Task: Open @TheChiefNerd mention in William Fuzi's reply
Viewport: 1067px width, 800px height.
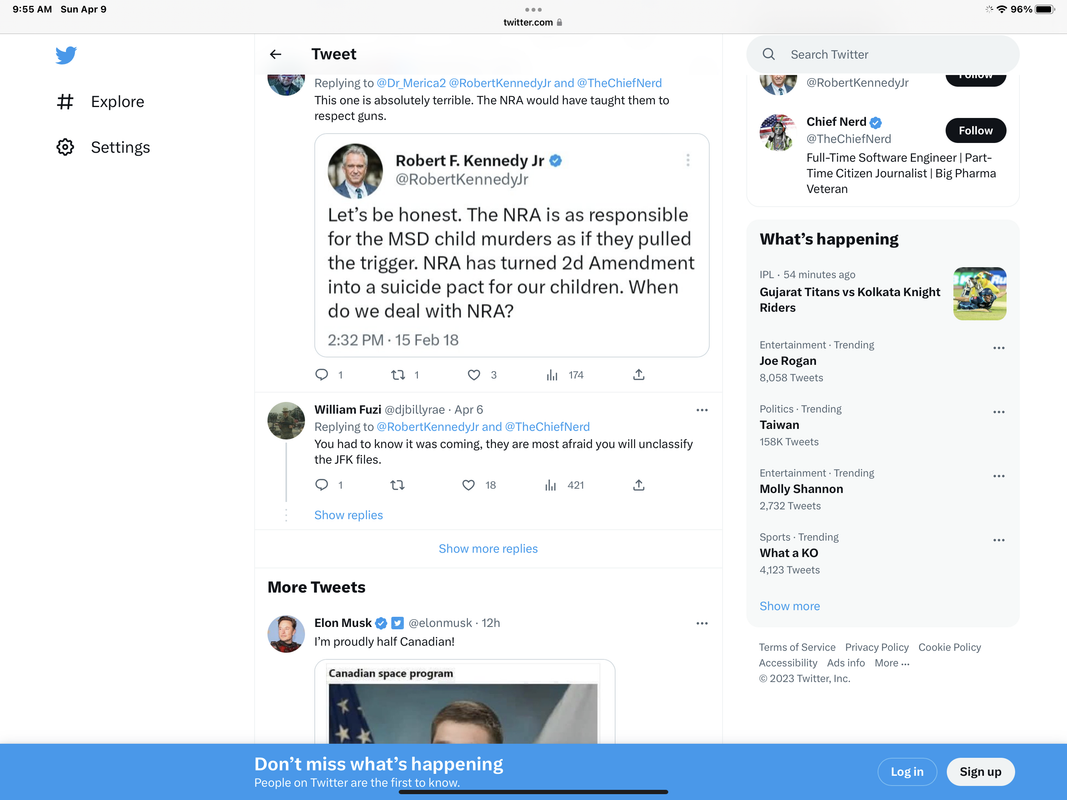Action: tap(547, 427)
